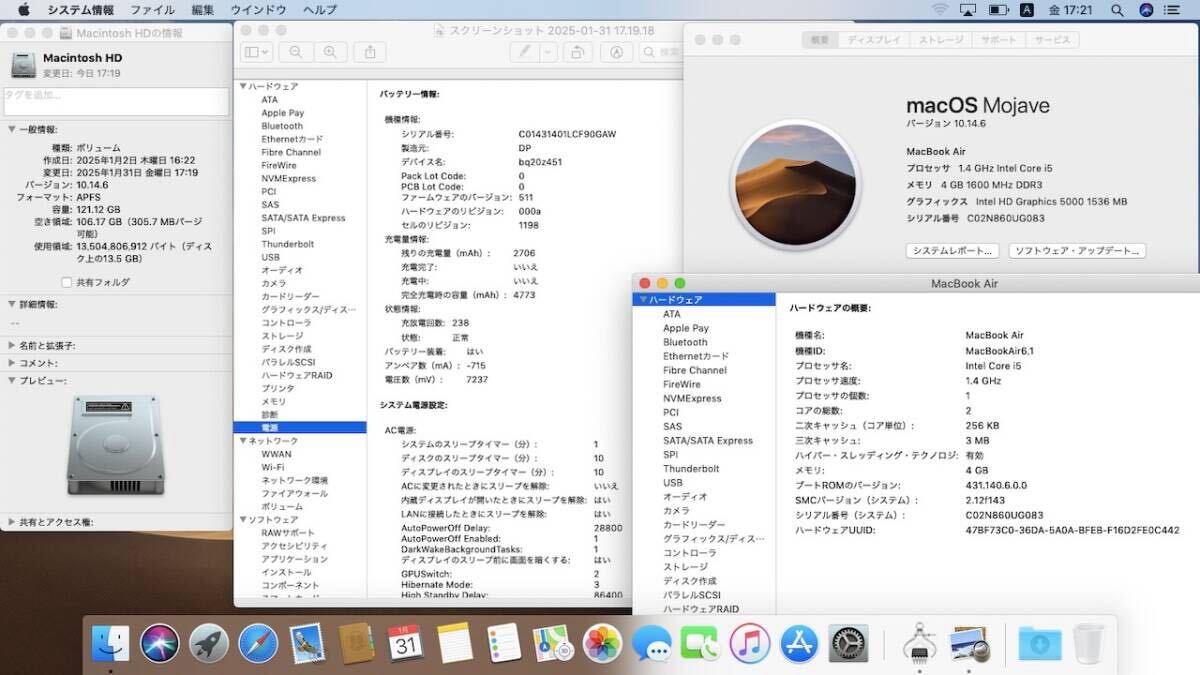Collapse the 一般情報 section
This screenshot has width=1200, height=675.
[x=11, y=130]
